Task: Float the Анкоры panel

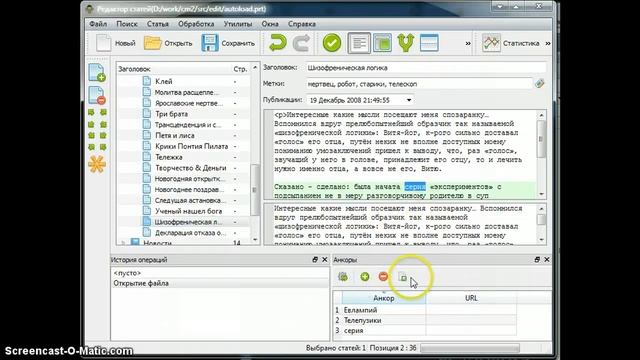Action: pyautogui.click(x=537, y=260)
